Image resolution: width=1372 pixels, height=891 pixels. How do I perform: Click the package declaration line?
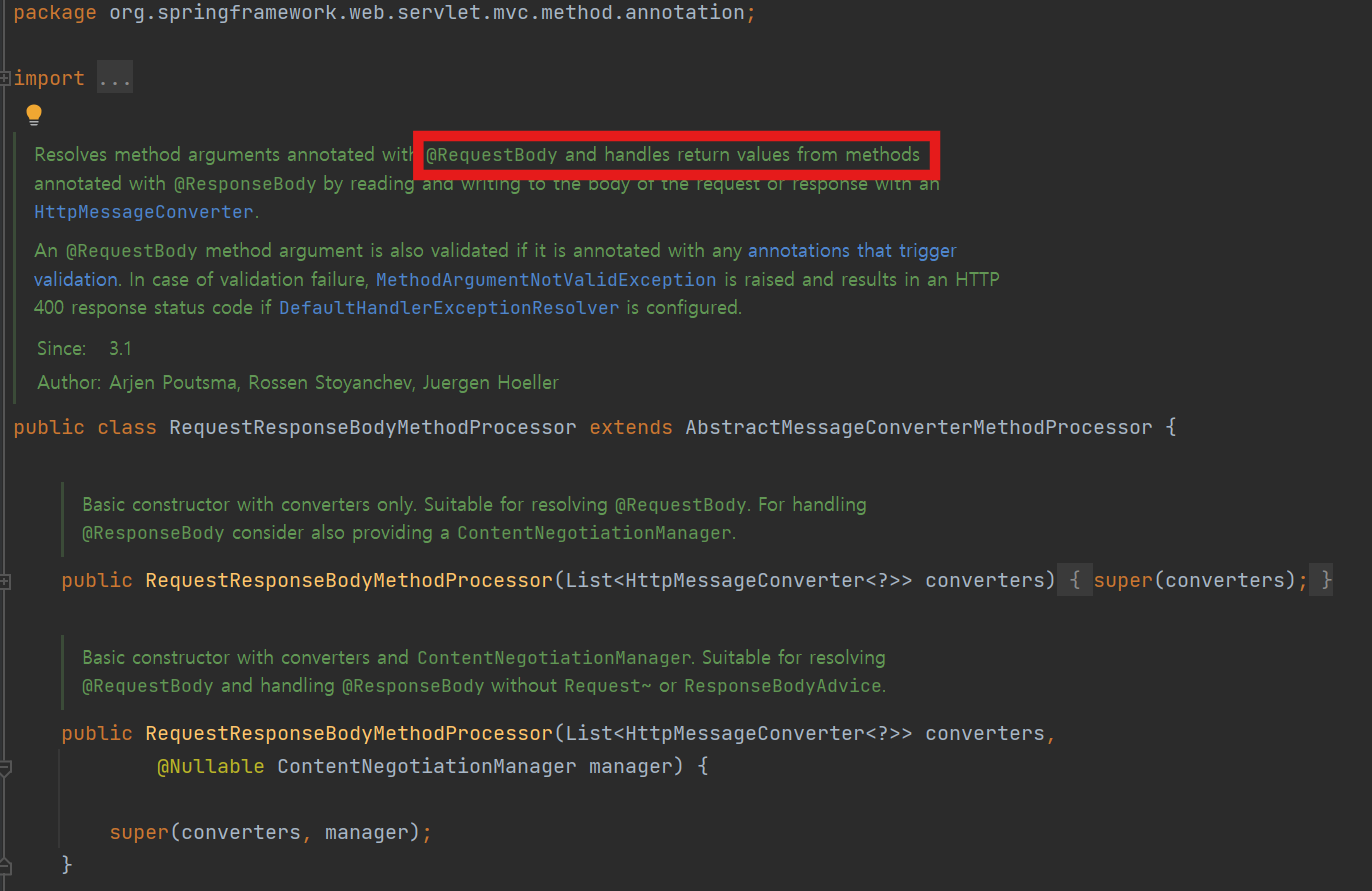[385, 14]
